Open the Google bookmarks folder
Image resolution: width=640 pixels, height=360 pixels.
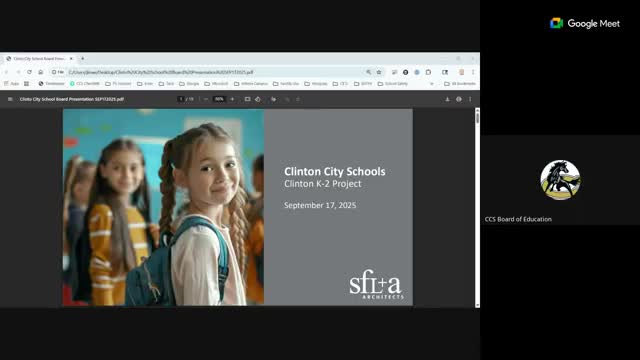coord(189,84)
